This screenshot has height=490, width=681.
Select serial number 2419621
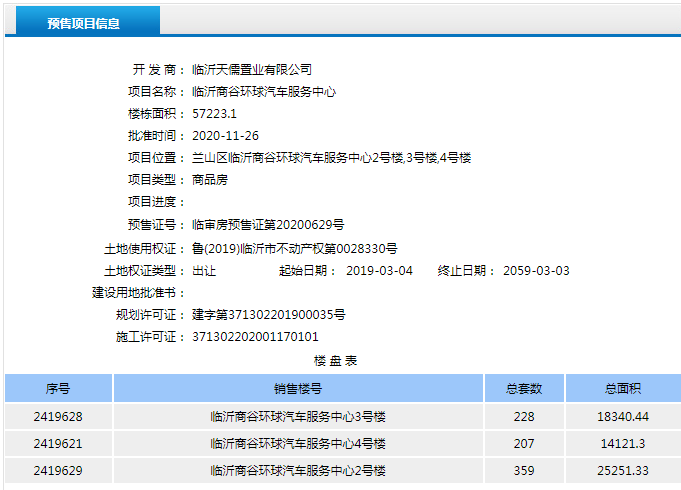pos(58,444)
